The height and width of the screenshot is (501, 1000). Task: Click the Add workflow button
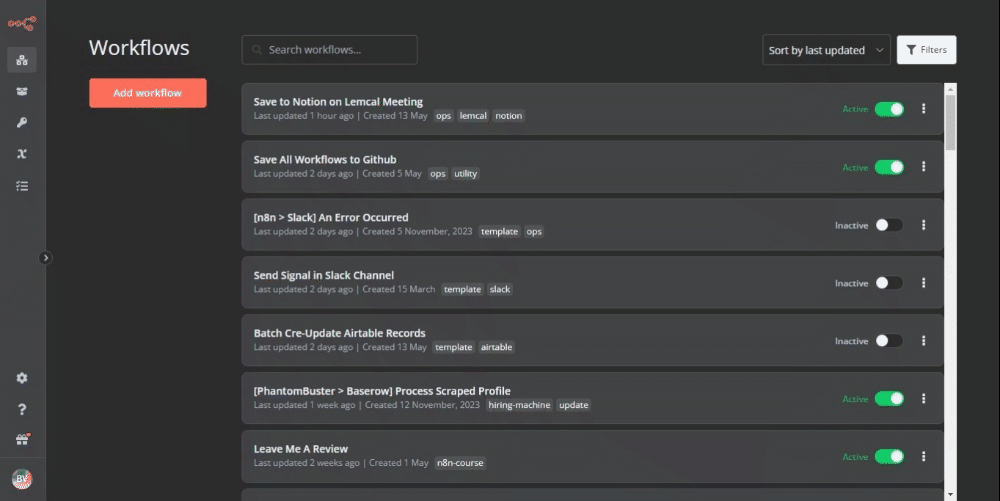(x=148, y=93)
